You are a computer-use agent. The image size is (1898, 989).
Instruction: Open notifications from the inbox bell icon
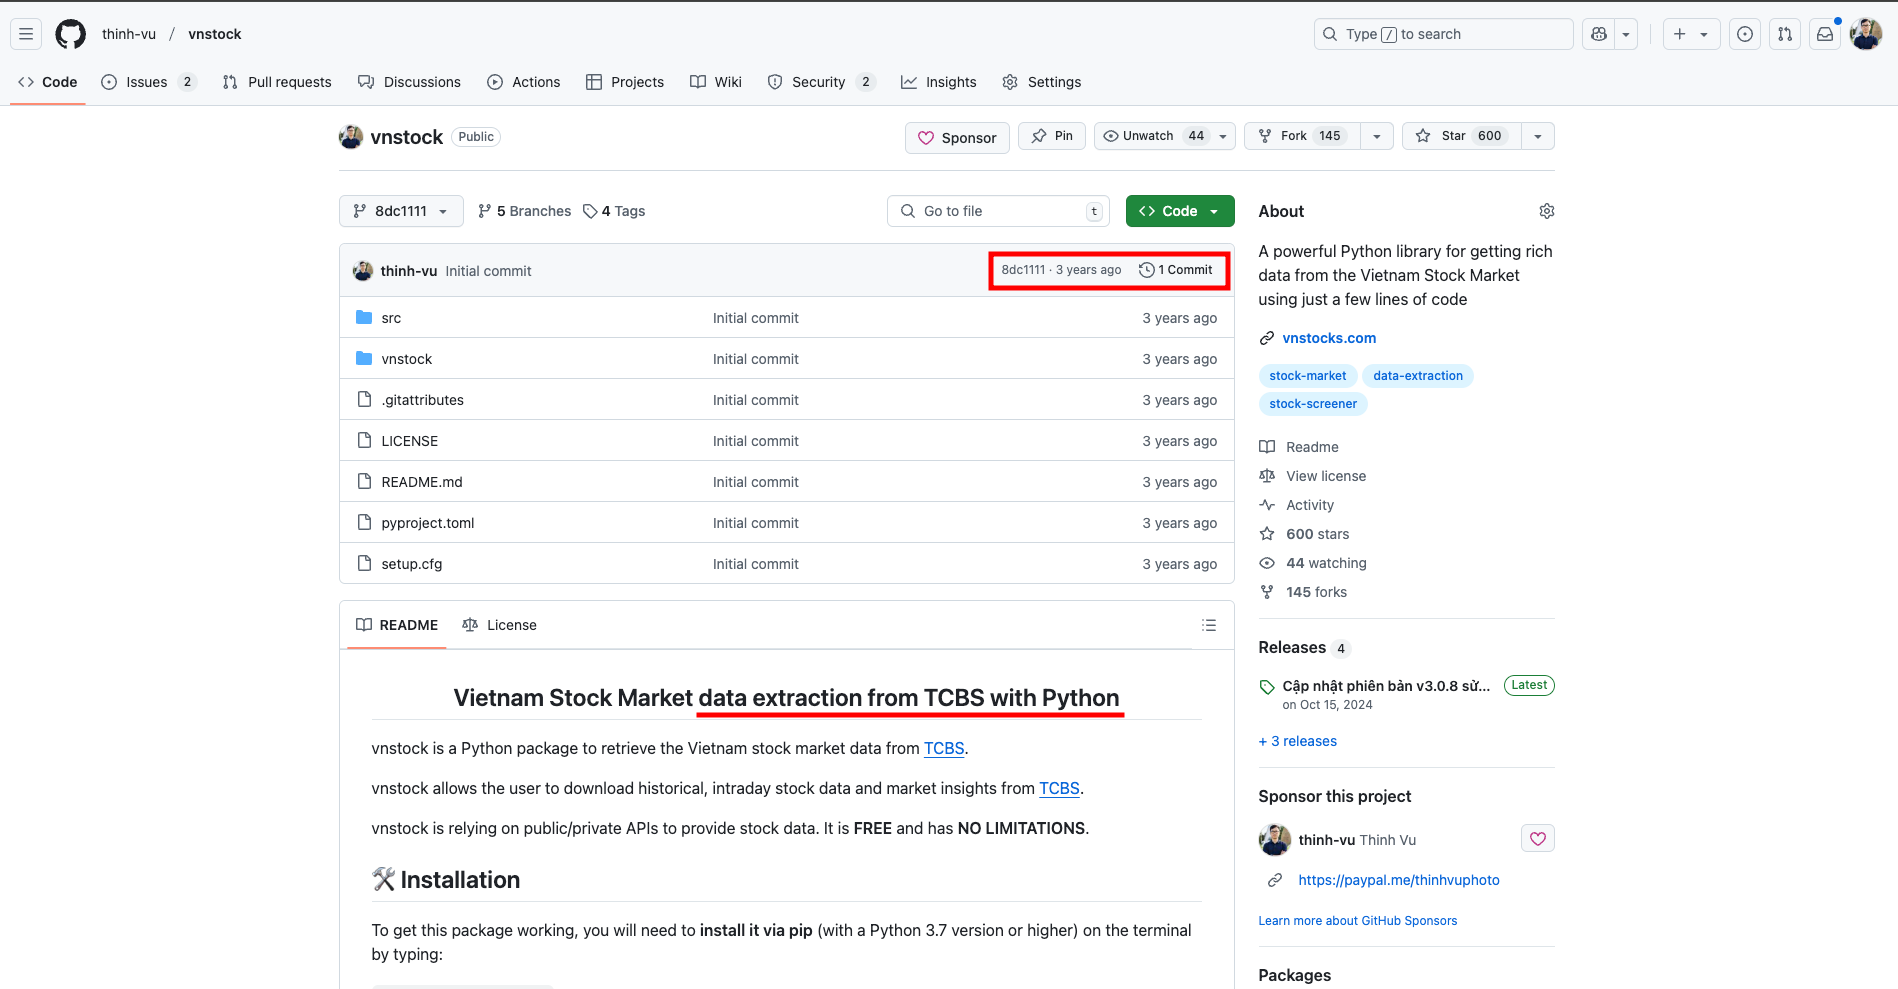(x=1824, y=33)
